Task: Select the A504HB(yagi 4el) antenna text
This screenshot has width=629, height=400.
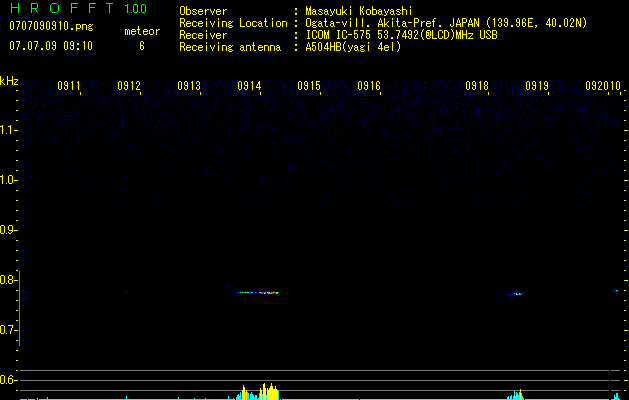Action: click(353, 47)
